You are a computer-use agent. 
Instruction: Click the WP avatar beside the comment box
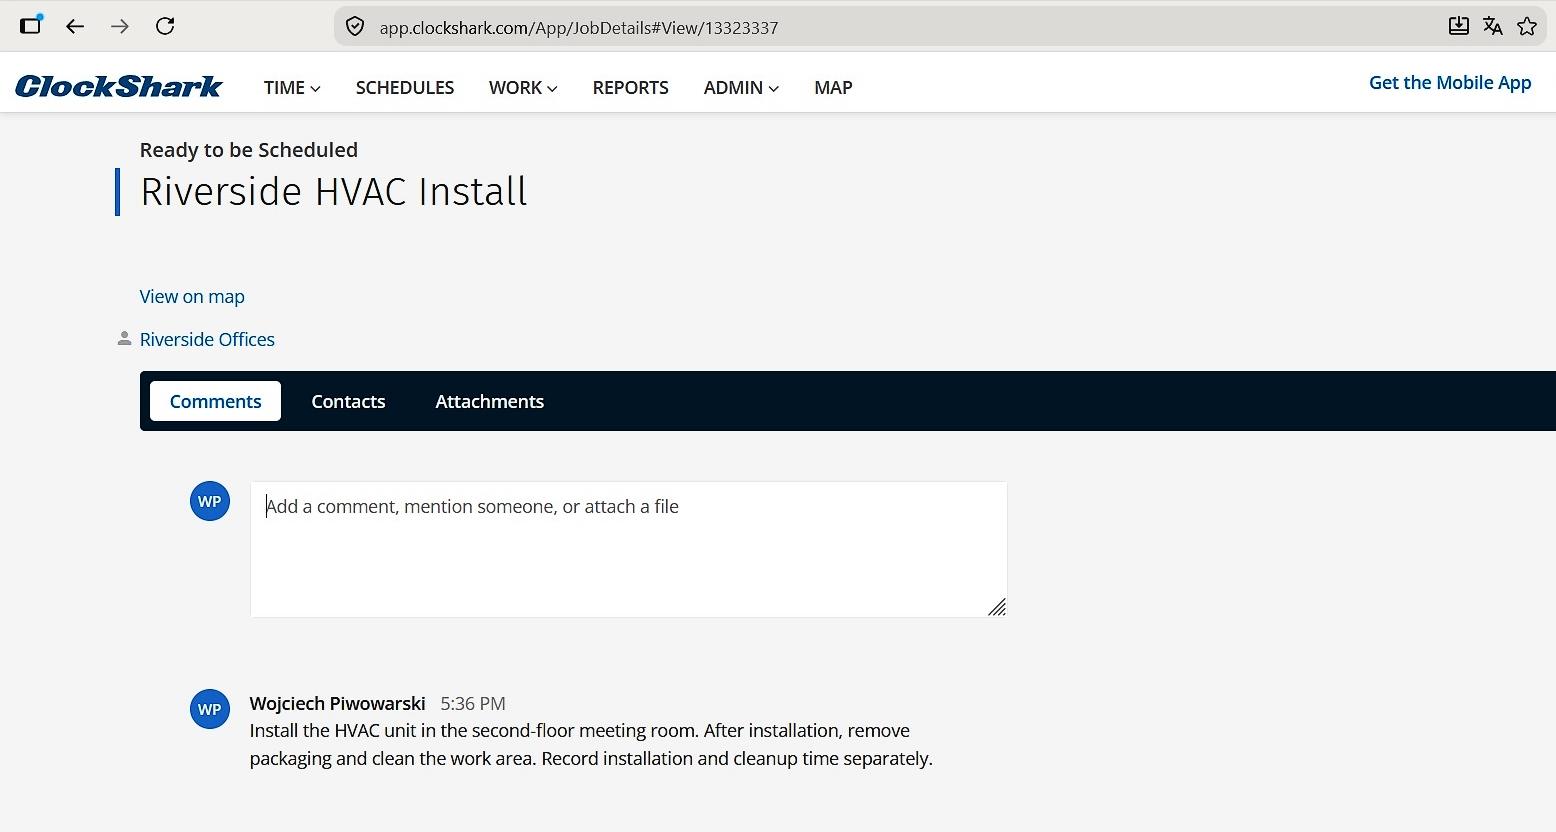pyautogui.click(x=210, y=501)
